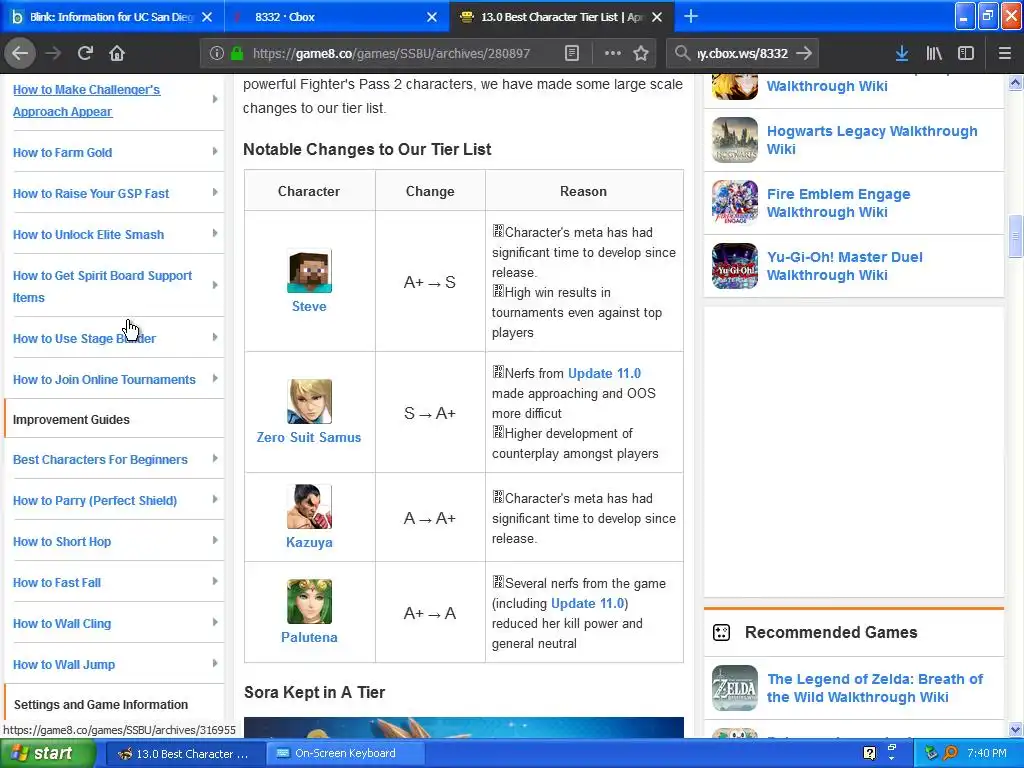Click the scrollbar up arrow
Viewport: 1024px width, 768px height.
(x=1015, y=83)
